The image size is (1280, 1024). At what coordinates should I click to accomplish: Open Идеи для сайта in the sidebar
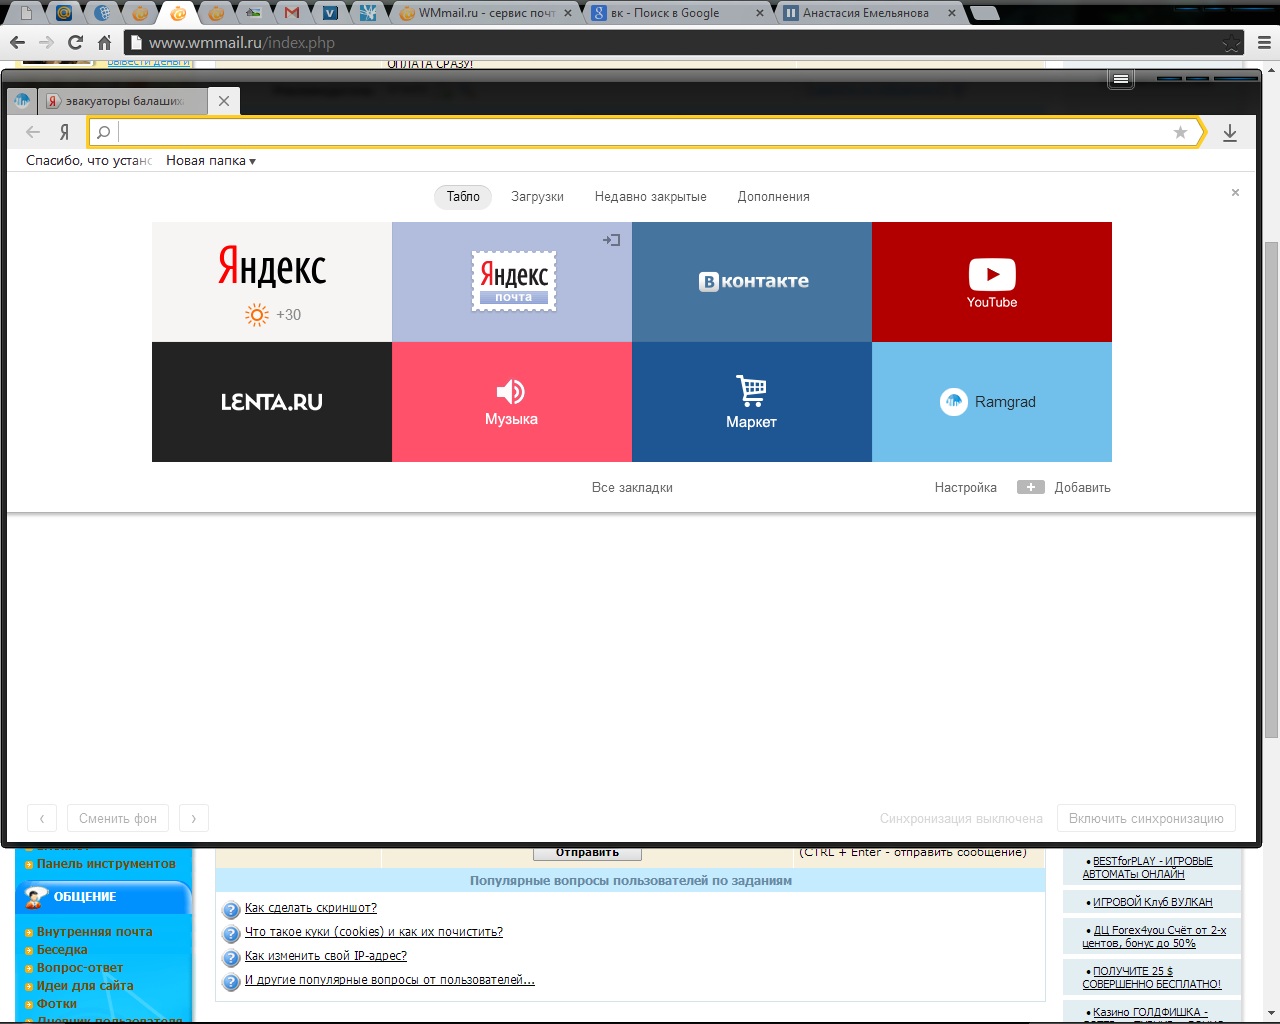(85, 986)
